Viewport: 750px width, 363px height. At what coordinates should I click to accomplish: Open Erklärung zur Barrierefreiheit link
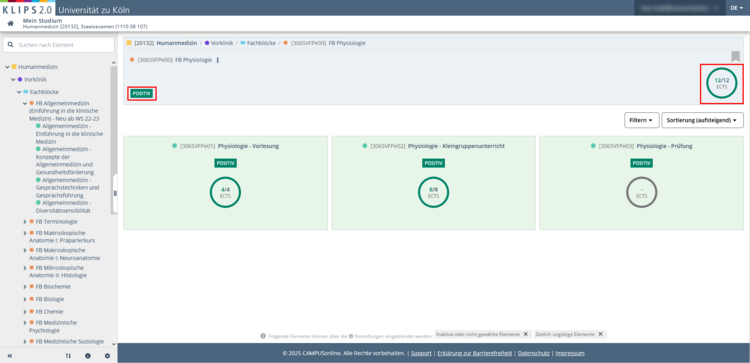(475, 353)
